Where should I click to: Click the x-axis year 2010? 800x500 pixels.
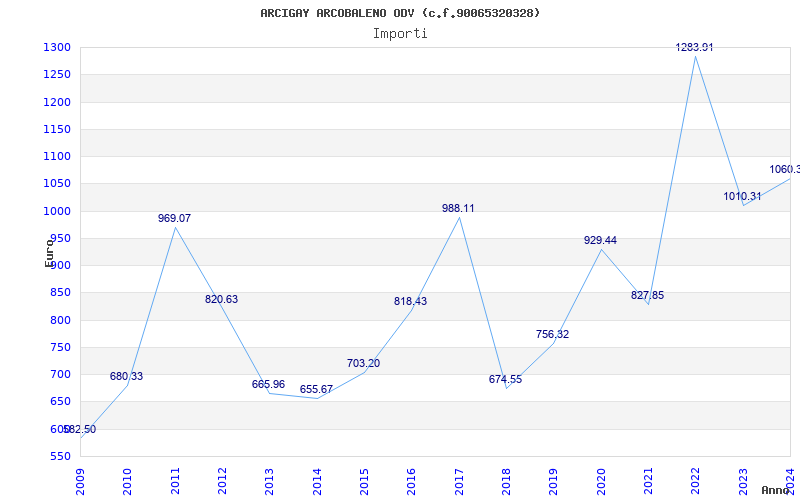tap(127, 481)
